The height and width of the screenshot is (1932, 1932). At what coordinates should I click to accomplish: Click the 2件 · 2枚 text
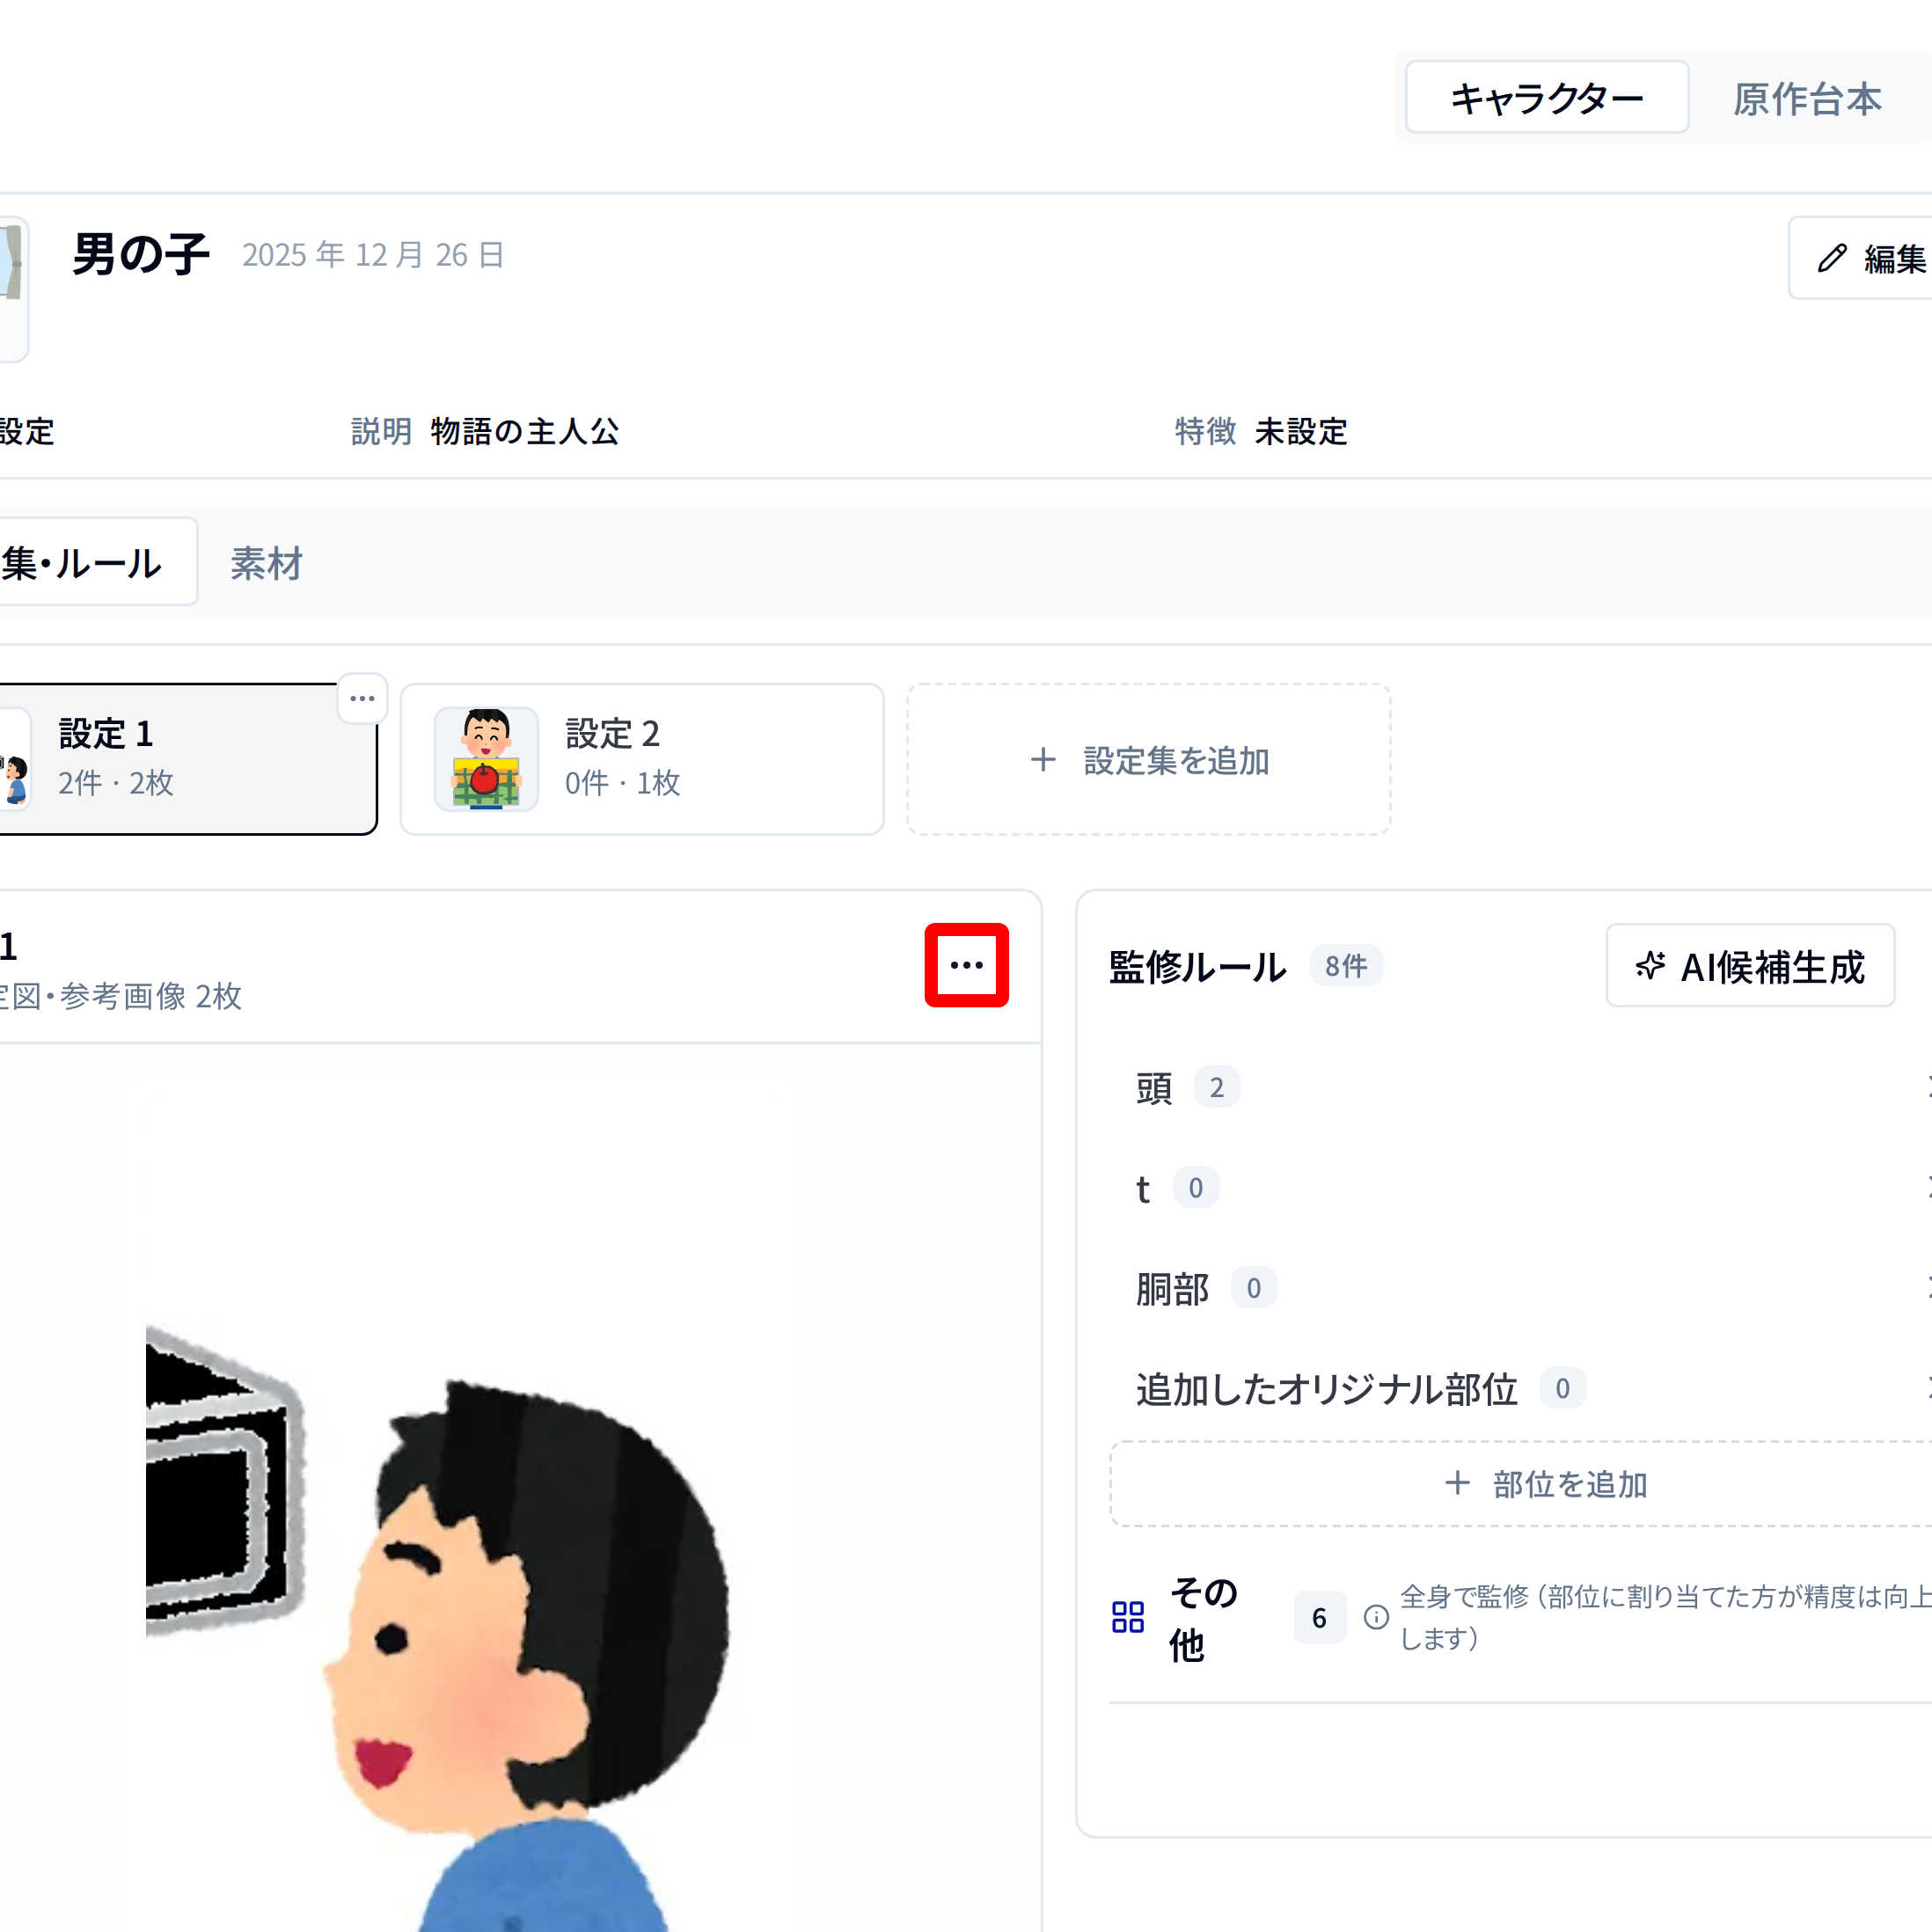point(115,783)
